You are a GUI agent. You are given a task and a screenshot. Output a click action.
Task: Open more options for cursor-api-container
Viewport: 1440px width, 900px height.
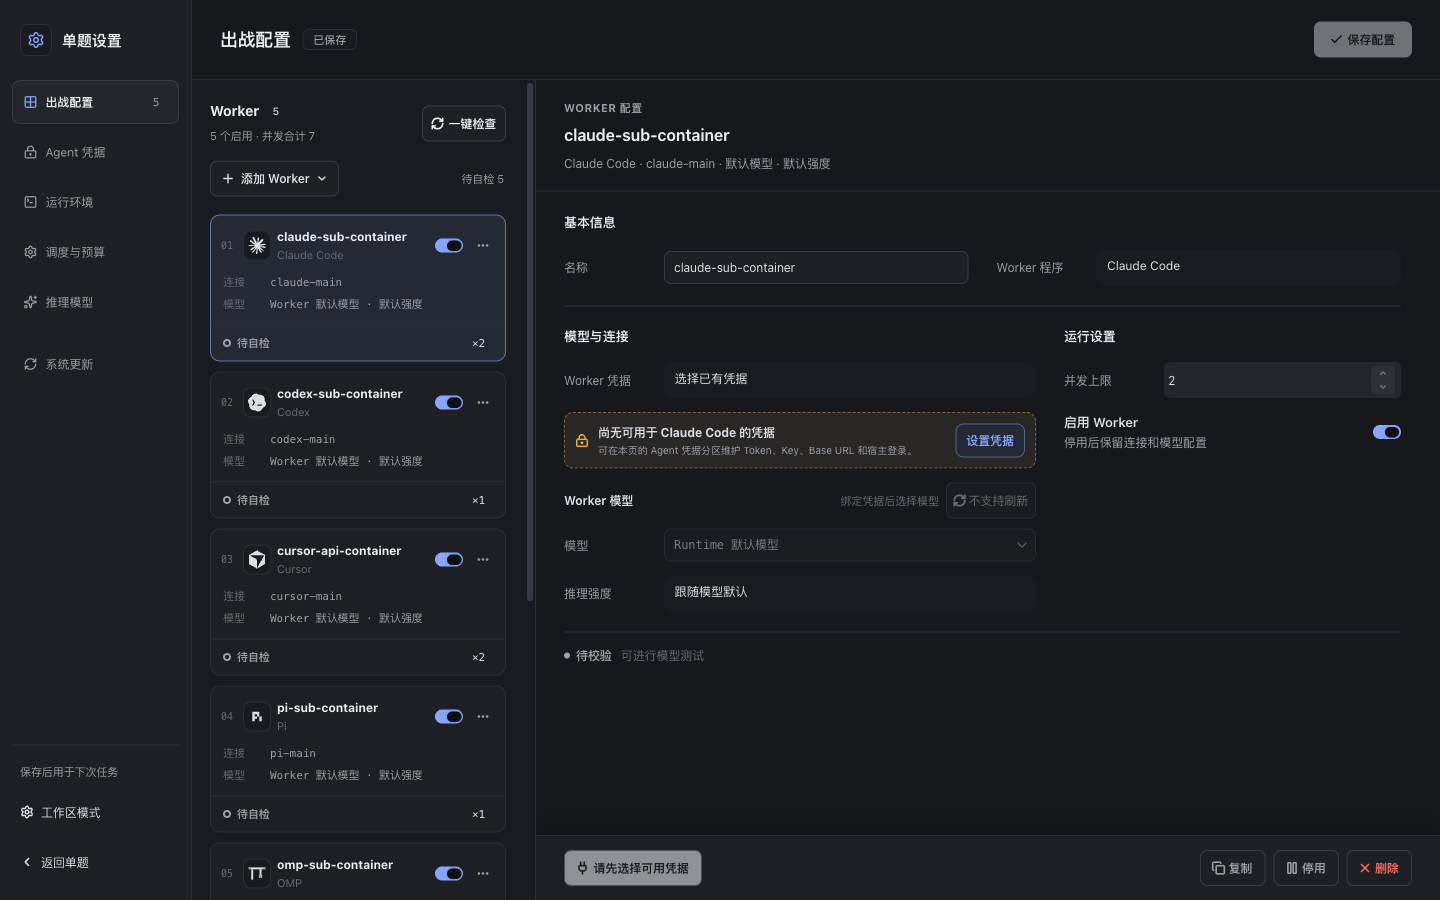pos(483,560)
